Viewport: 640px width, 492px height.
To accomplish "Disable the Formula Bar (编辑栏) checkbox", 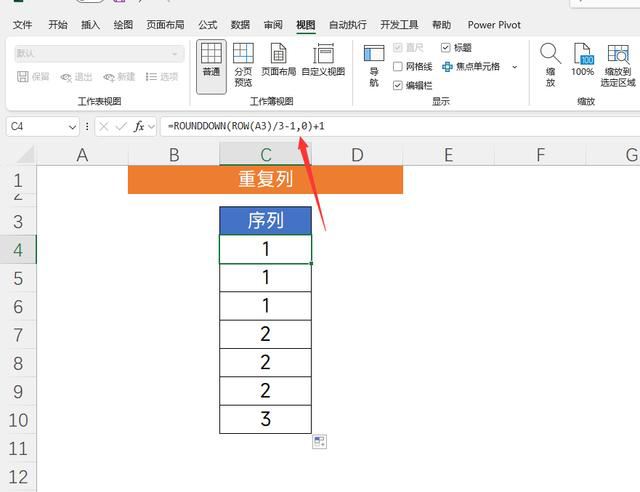I will click(398, 85).
